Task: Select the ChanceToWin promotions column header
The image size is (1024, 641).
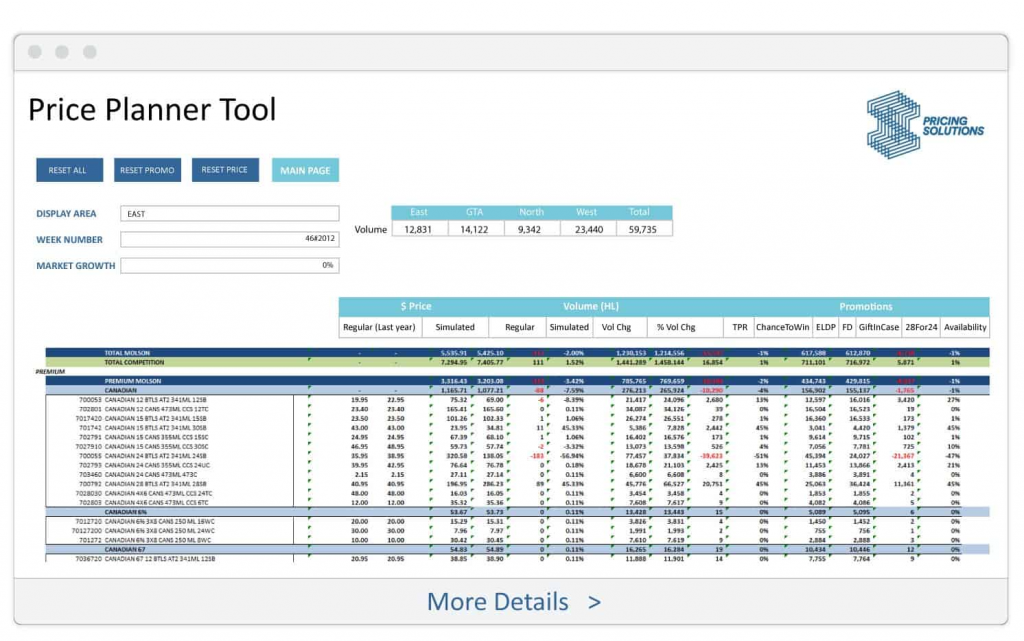Action: click(x=783, y=327)
